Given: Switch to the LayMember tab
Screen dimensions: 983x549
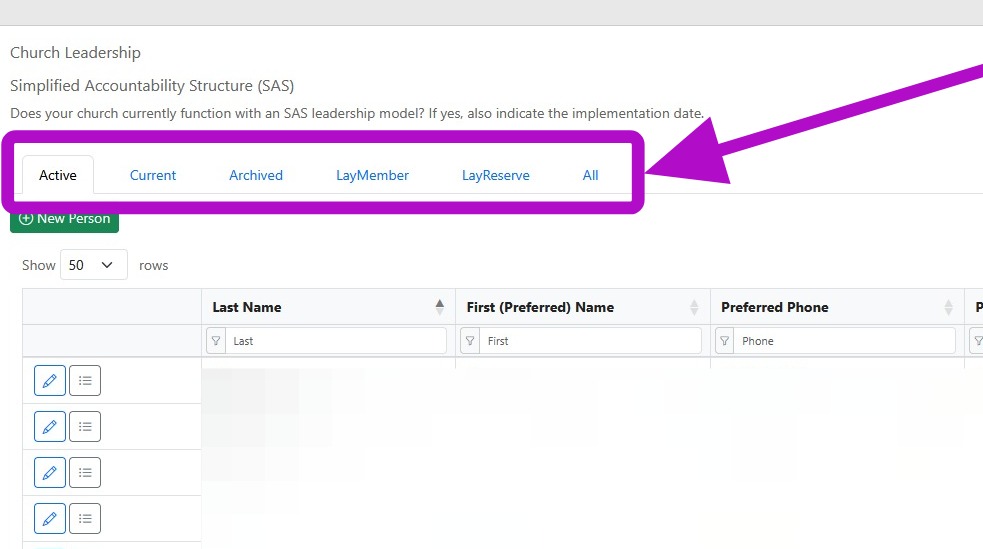Looking at the screenshot, I should (x=372, y=175).
